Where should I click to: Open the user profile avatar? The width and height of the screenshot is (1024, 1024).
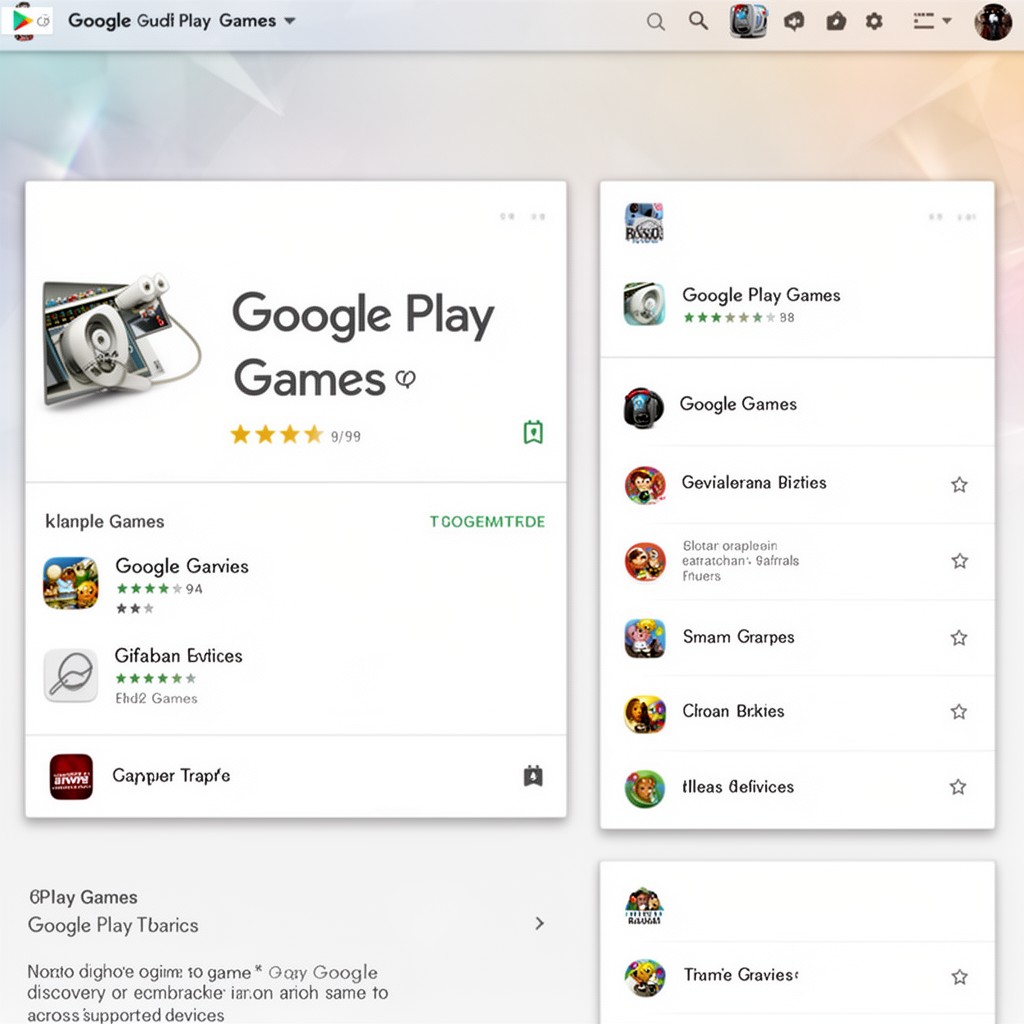click(x=993, y=22)
